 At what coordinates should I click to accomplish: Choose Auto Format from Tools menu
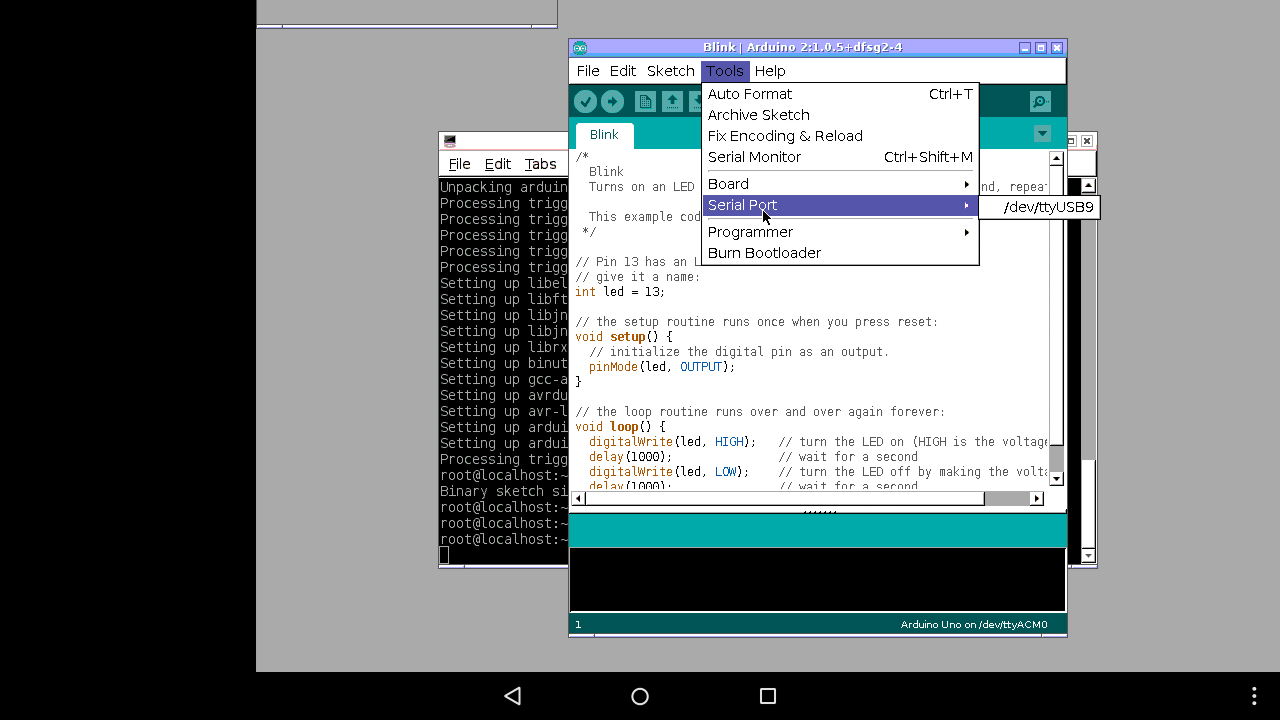coord(840,94)
